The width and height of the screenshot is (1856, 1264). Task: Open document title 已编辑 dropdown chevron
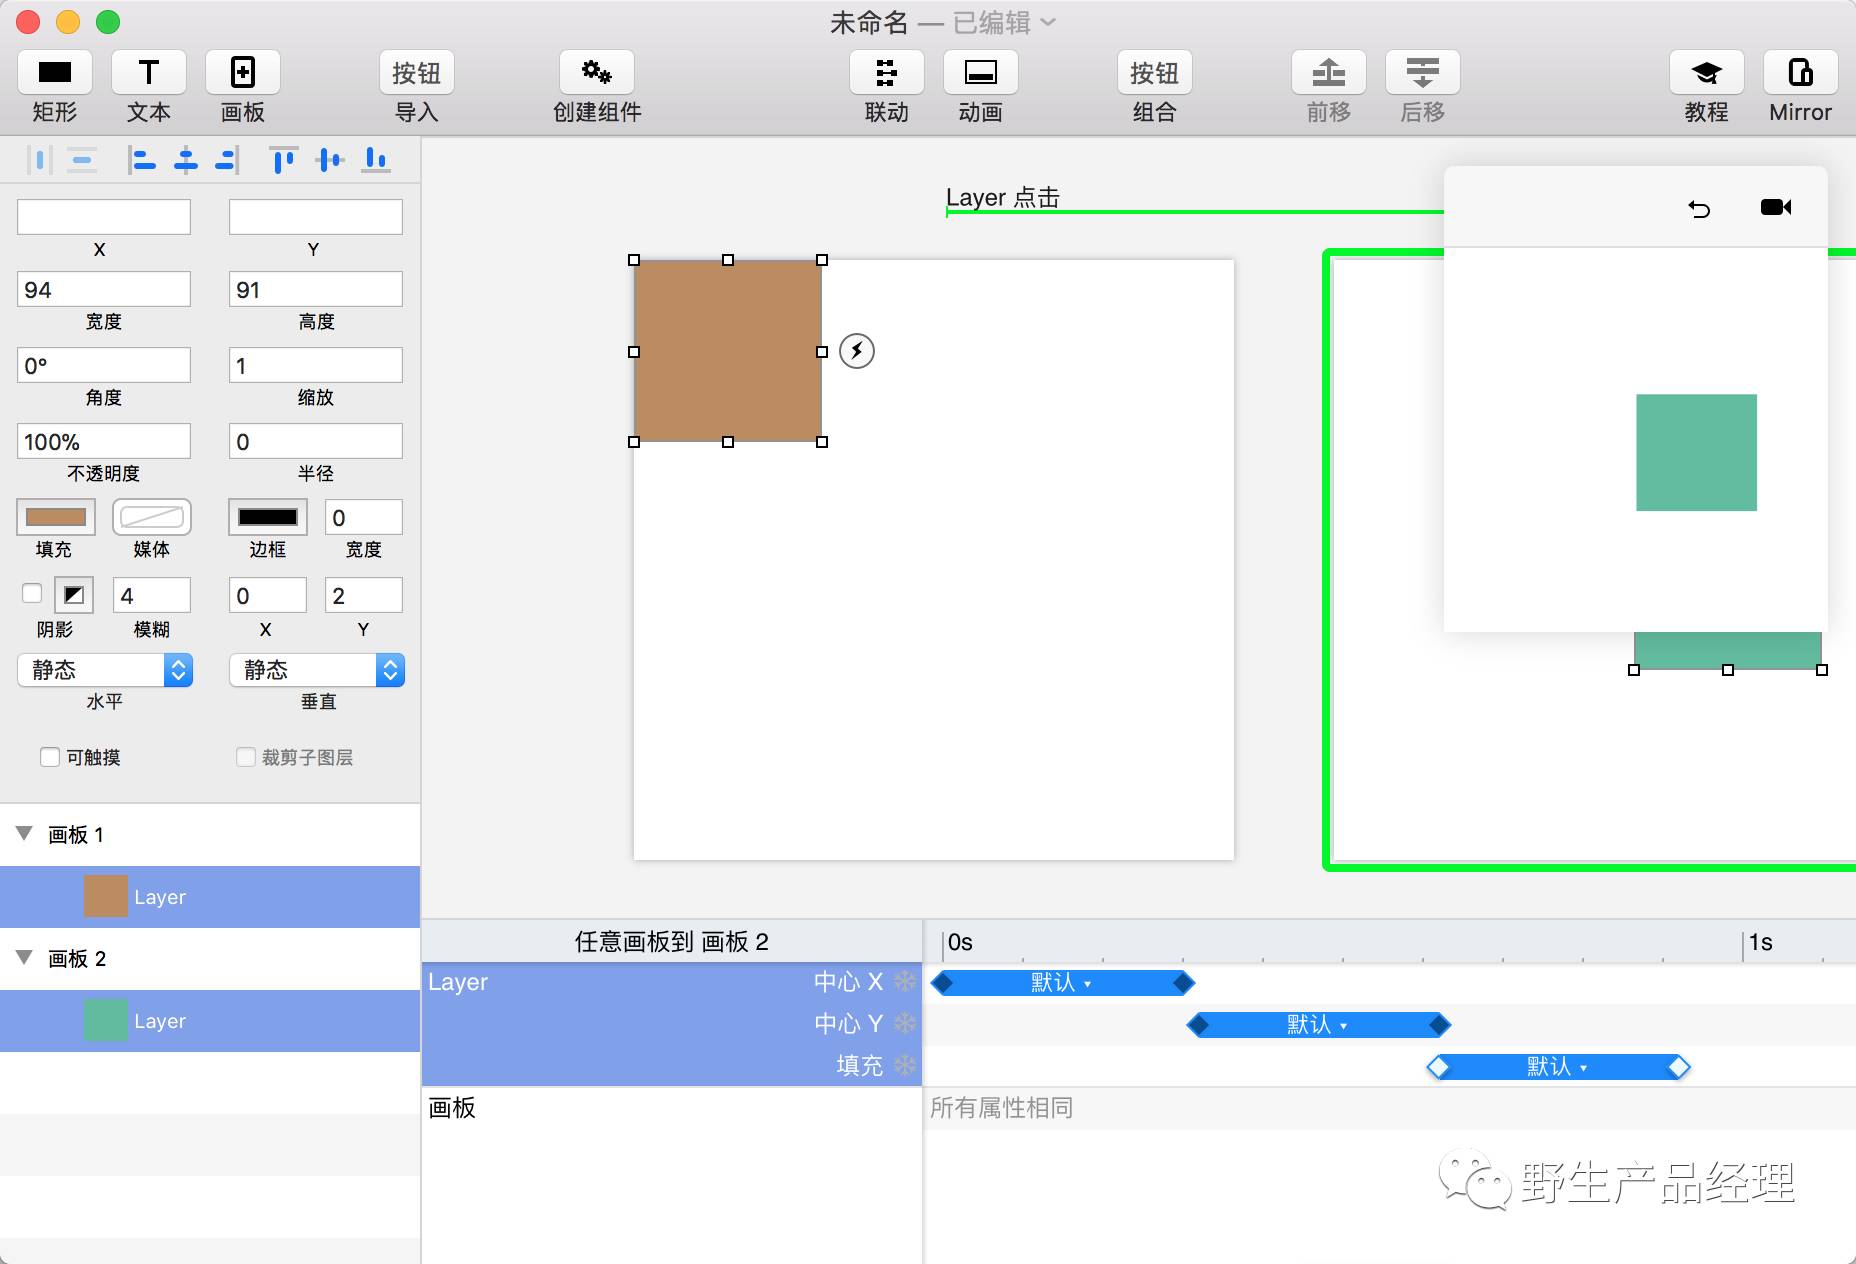click(1048, 22)
